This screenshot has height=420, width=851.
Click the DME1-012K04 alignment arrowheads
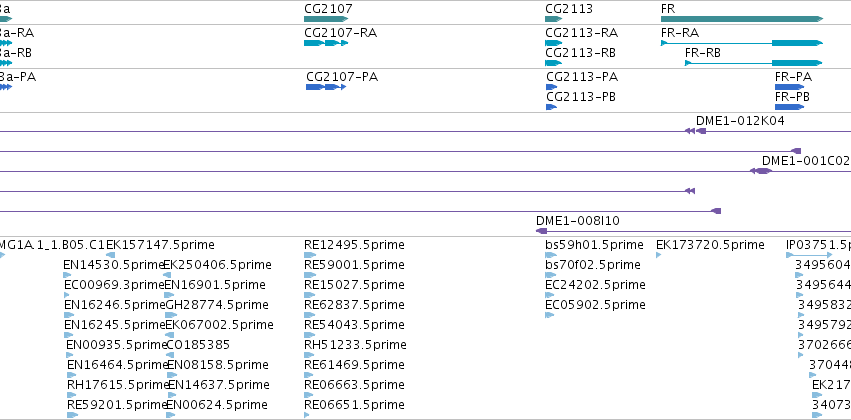tap(695, 131)
